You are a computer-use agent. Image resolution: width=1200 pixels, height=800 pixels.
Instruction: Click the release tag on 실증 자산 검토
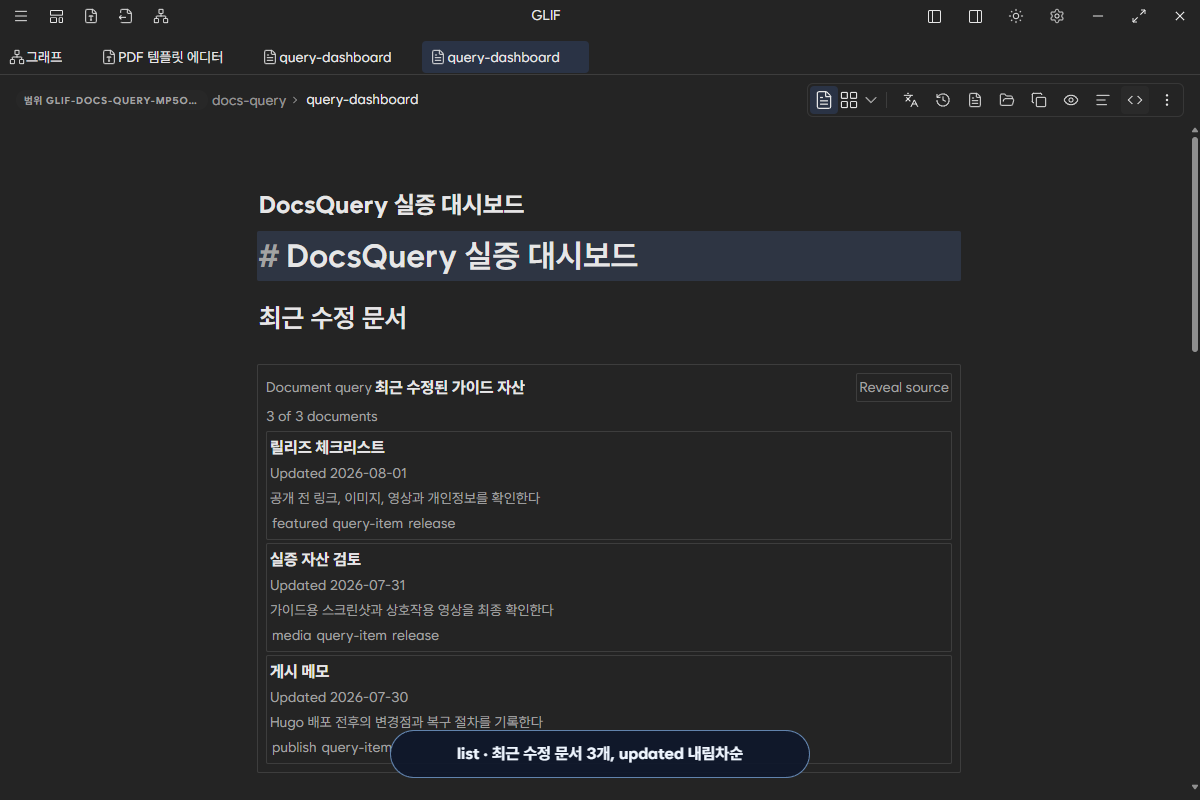tap(415, 635)
